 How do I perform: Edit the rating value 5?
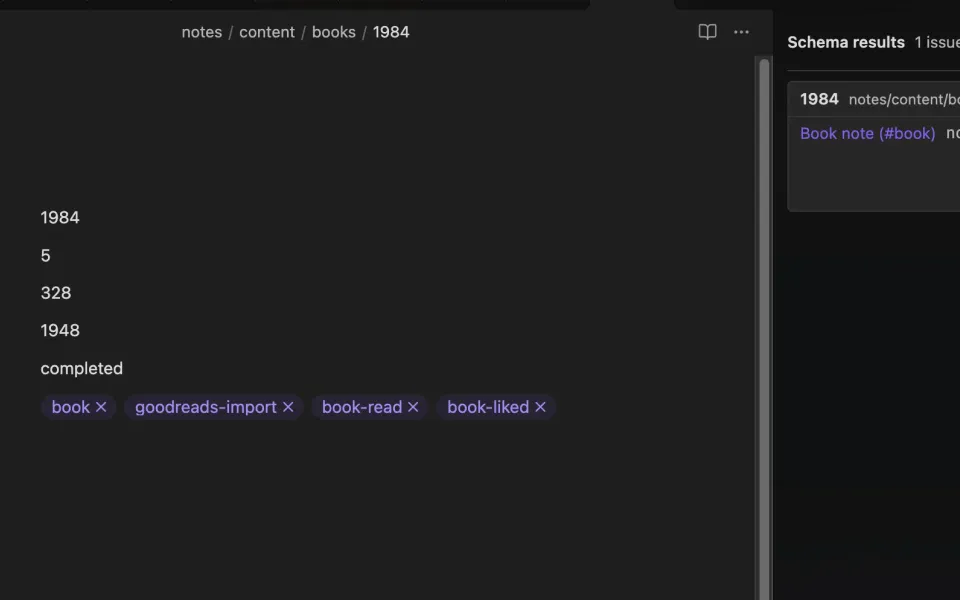pyautogui.click(x=45, y=256)
